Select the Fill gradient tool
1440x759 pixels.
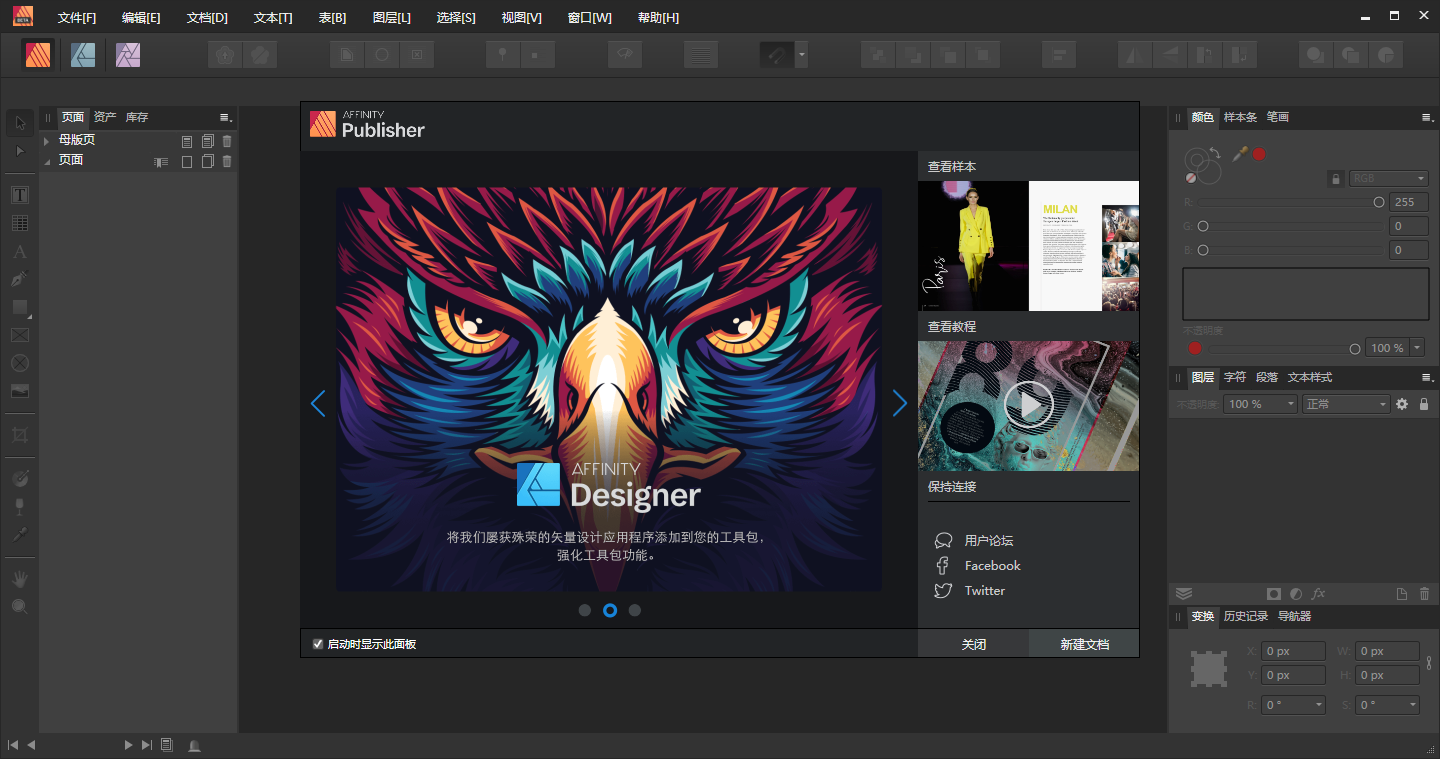(20, 479)
